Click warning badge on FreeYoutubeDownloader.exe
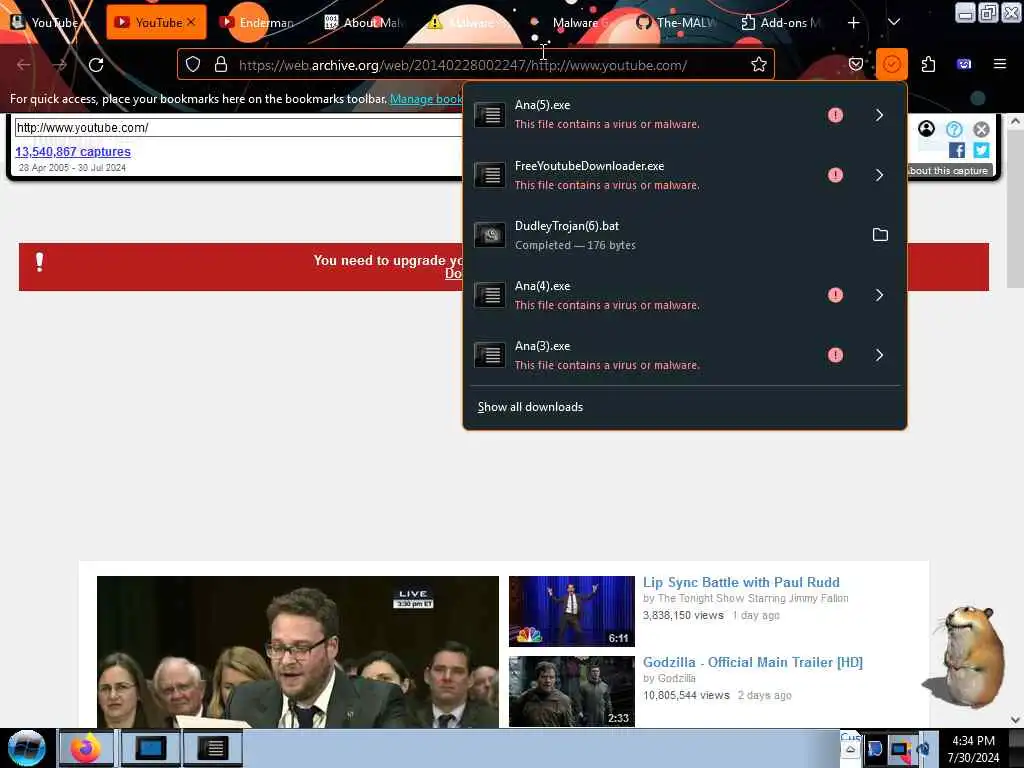 pos(835,175)
